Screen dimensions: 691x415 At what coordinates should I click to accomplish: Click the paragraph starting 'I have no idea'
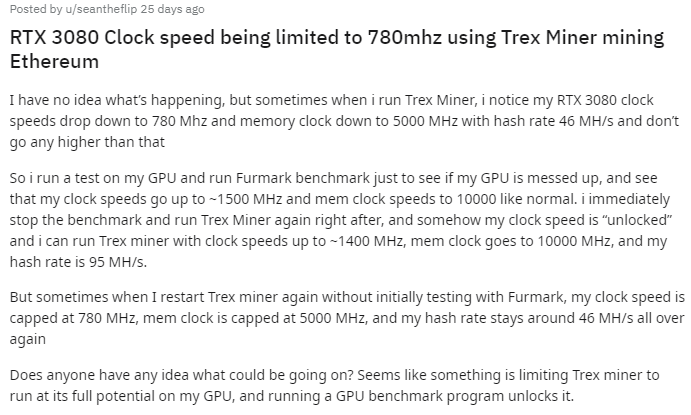344,121
